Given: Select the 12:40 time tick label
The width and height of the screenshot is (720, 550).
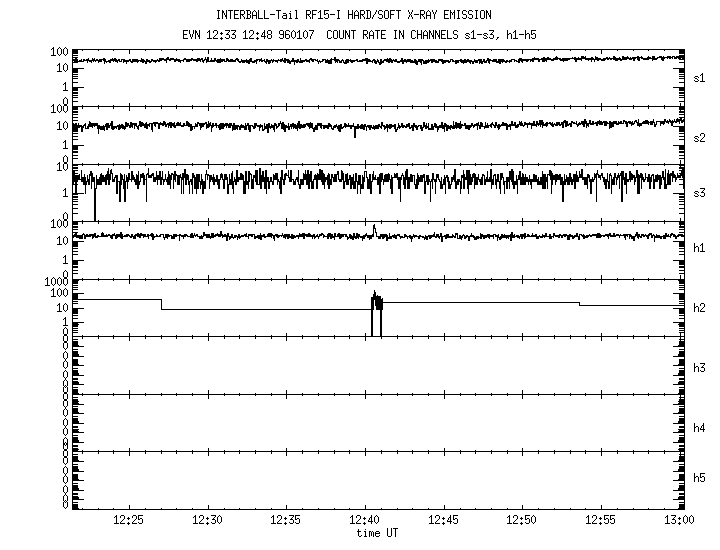Looking at the screenshot, I should click(365, 521).
